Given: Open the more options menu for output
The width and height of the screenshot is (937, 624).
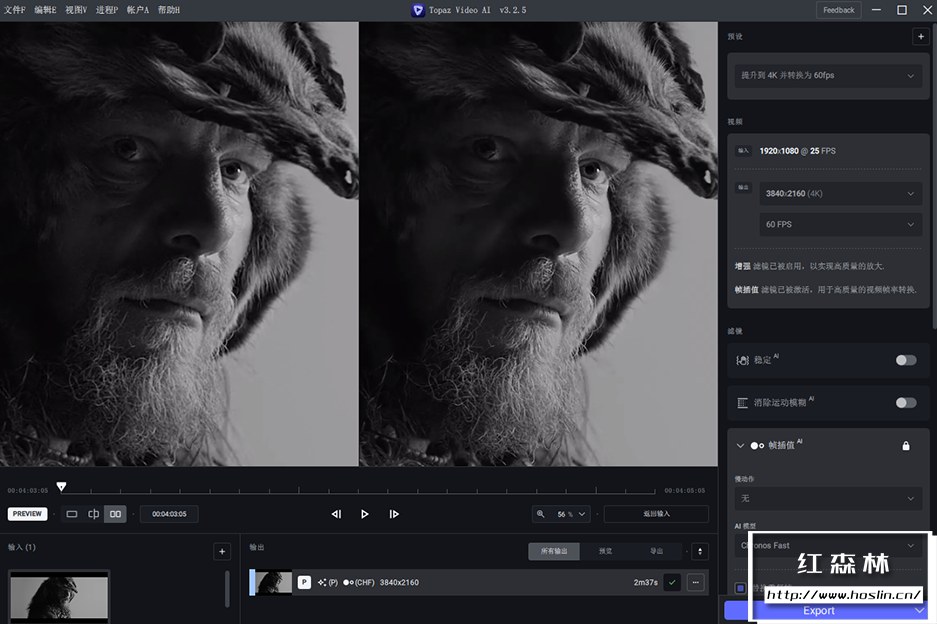Looking at the screenshot, I should [696, 582].
